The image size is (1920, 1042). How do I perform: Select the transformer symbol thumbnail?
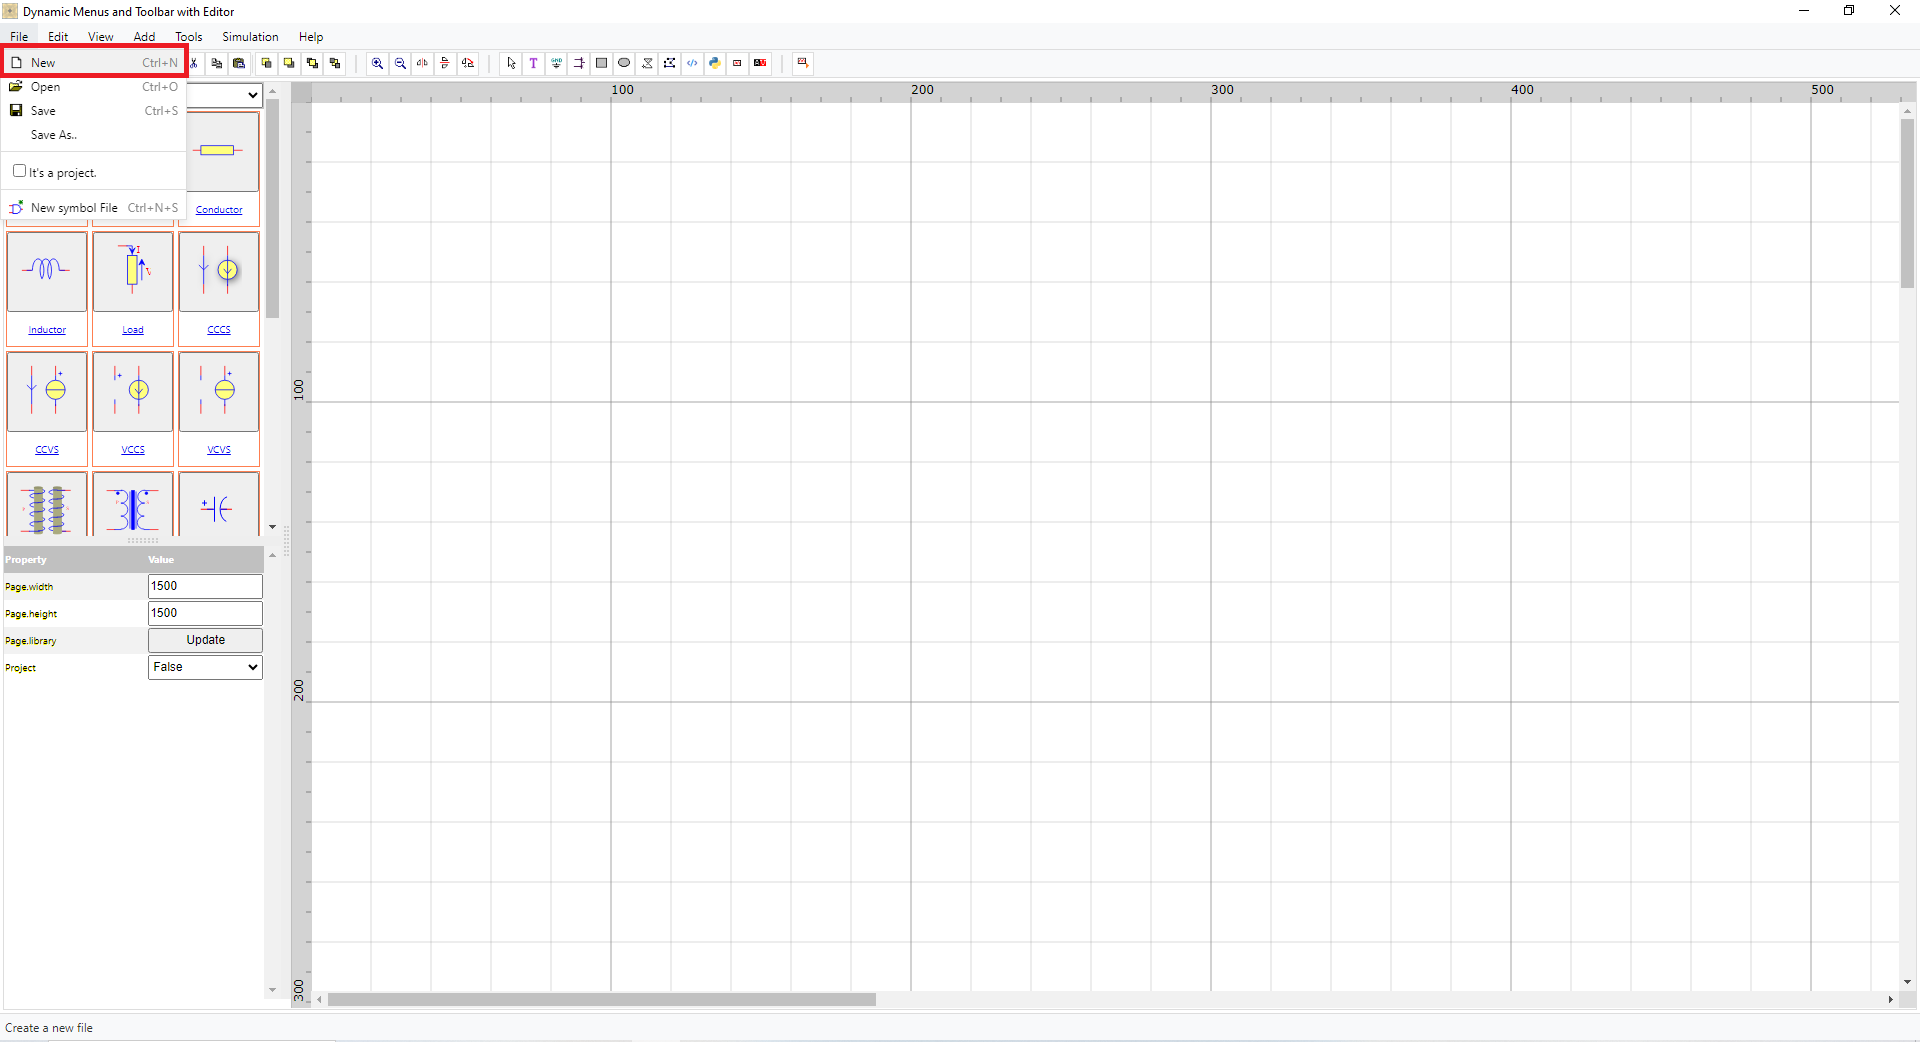[133, 506]
